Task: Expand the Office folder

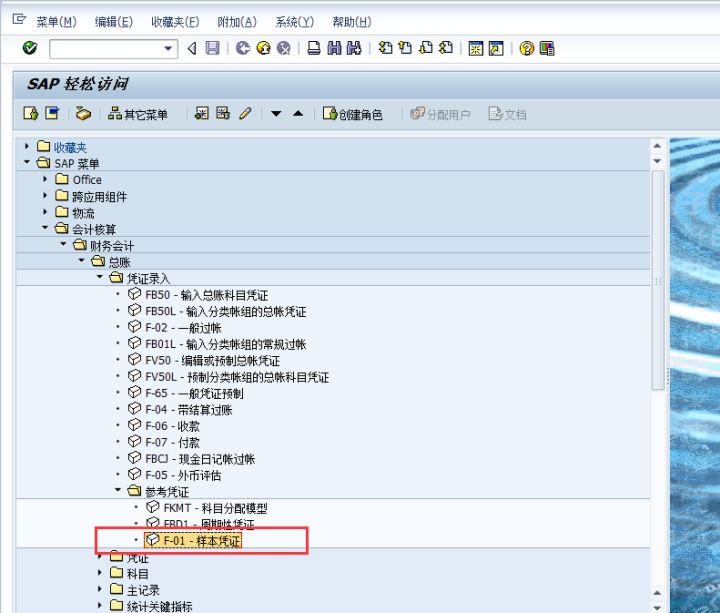Action: click(45, 179)
